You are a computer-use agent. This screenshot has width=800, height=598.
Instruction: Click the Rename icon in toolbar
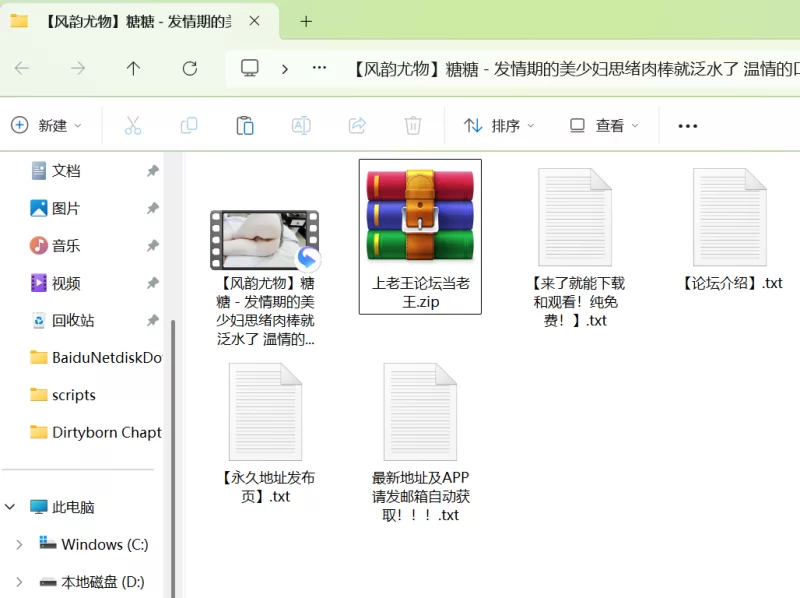click(300, 126)
